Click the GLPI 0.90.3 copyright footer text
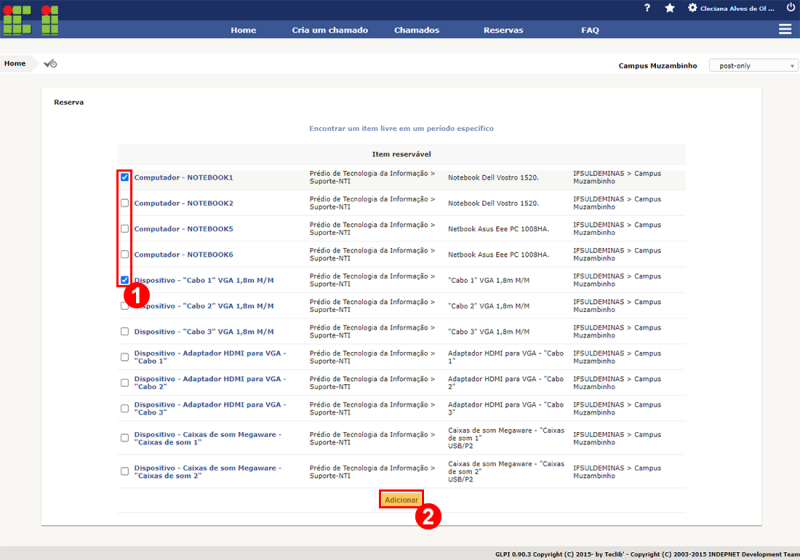Viewport: 800px width, 560px height. pos(647,554)
